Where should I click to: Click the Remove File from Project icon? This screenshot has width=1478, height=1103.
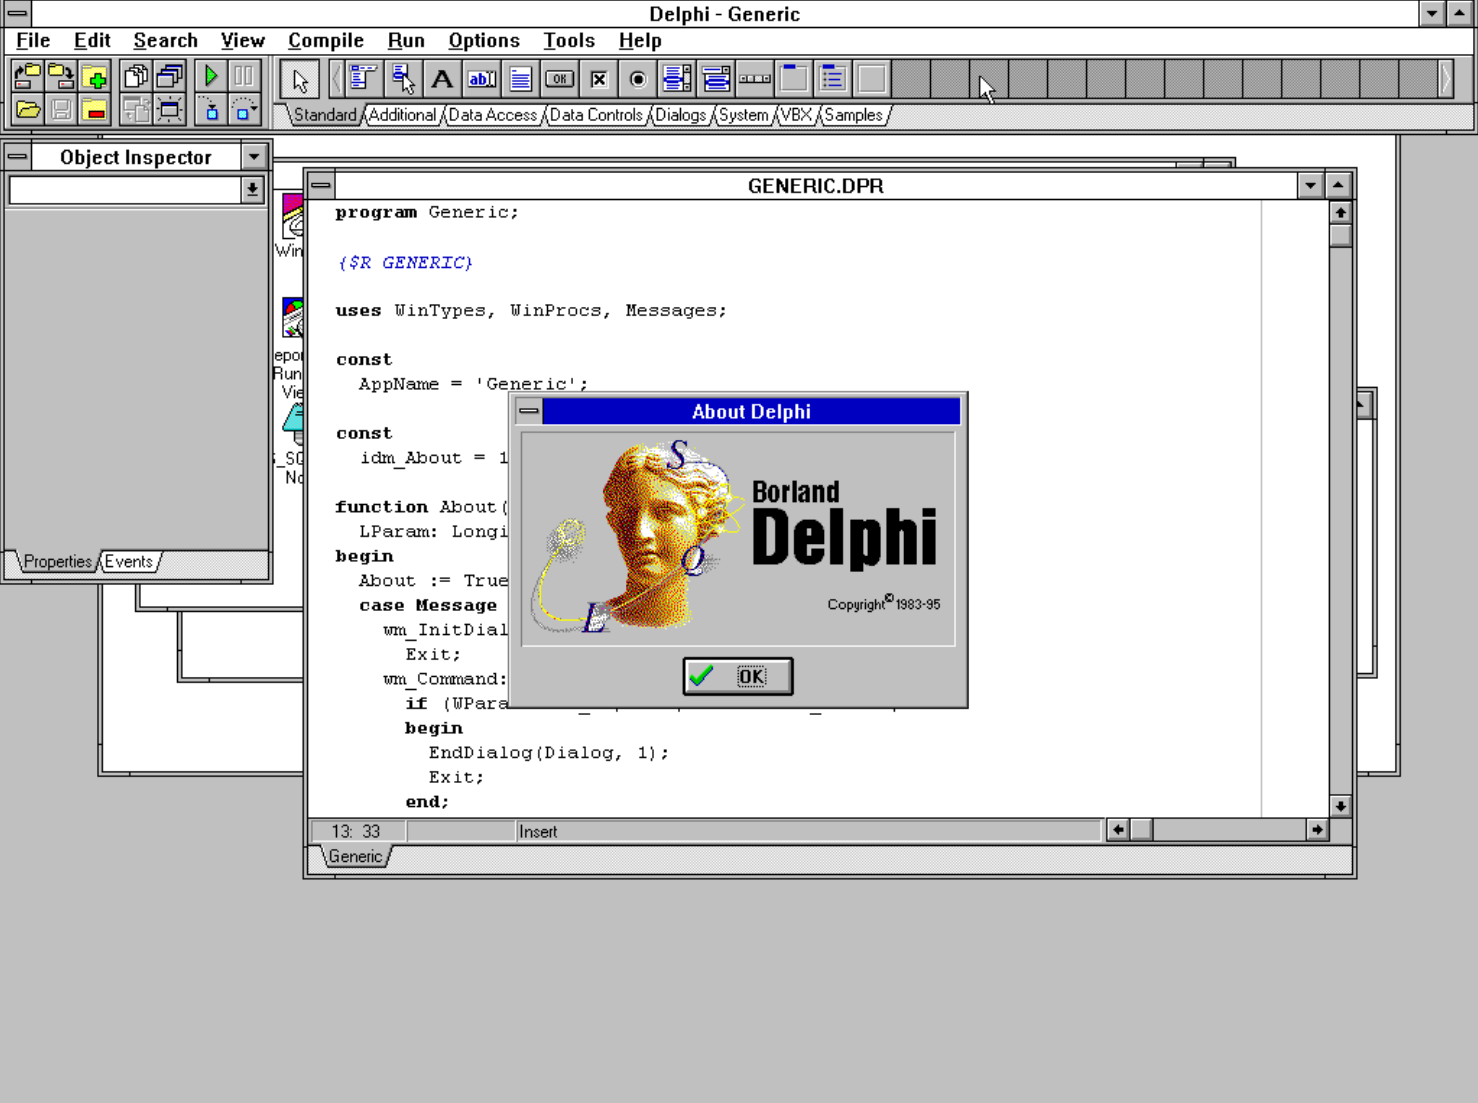click(94, 110)
